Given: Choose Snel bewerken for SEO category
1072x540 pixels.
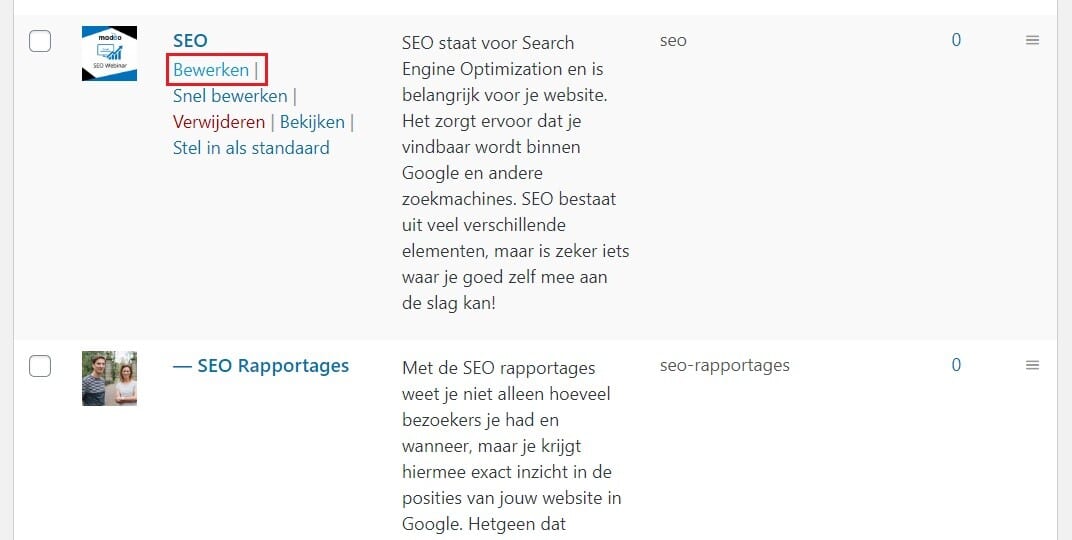Looking at the screenshot, I should click(230, 96).
